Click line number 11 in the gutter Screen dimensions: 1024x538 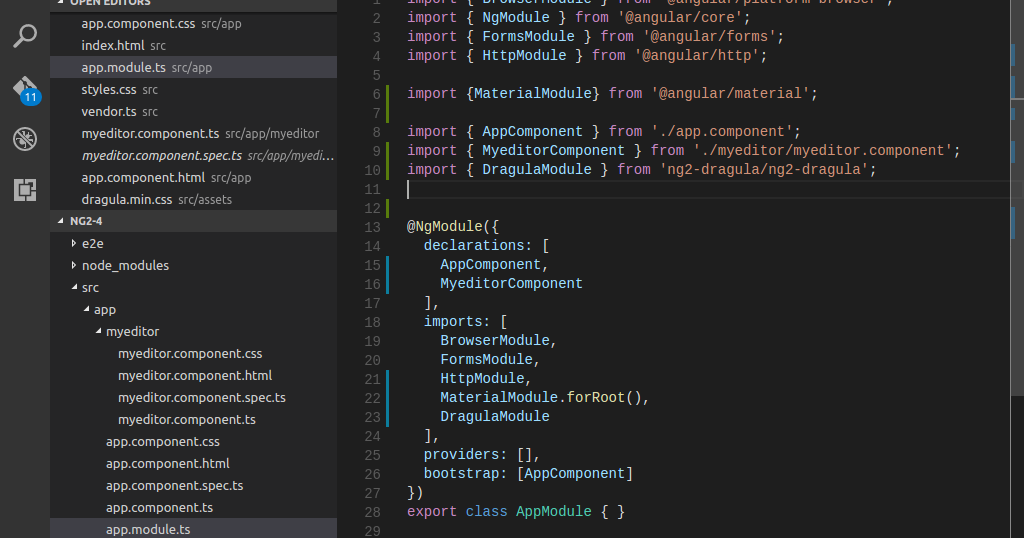point(372,189)
